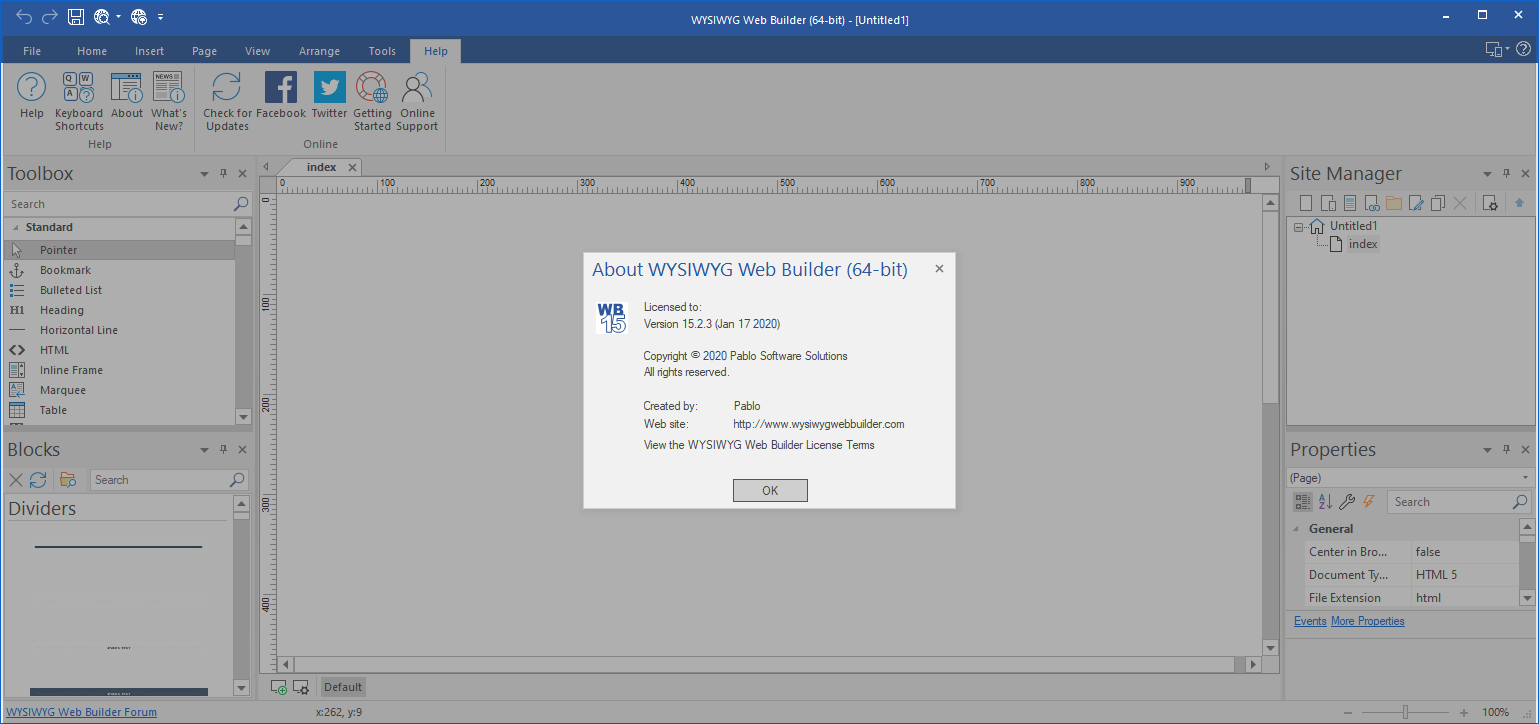1539x724 pixels.
Task: Click the Save icon in the title bar
Action: (76, 17)
